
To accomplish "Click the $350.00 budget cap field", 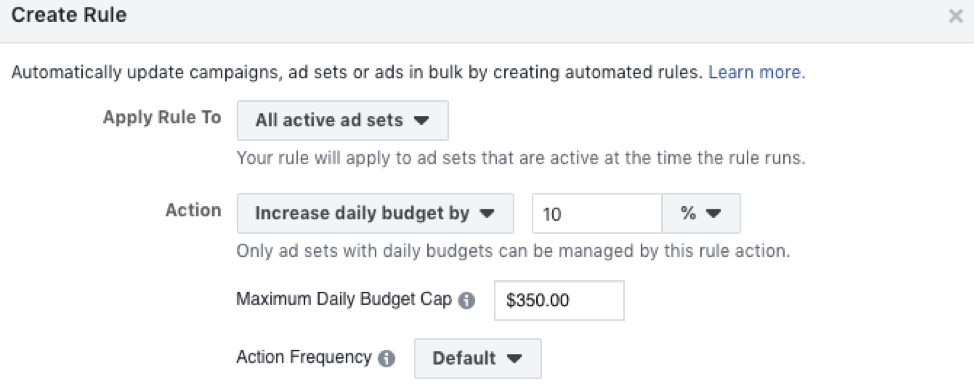I will 559,300.
